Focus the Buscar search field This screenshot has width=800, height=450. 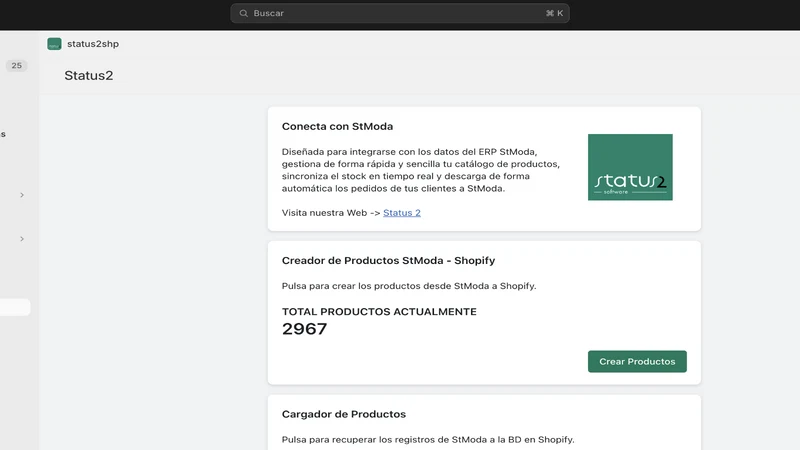point(400,13)
